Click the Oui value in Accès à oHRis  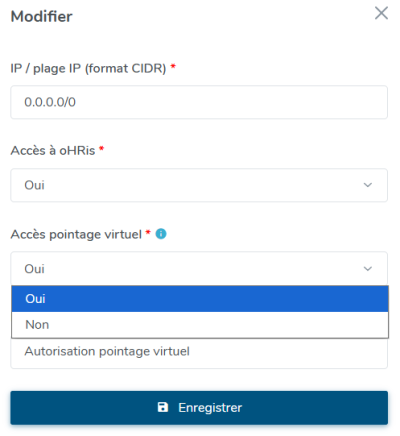(x=34, y=185)
